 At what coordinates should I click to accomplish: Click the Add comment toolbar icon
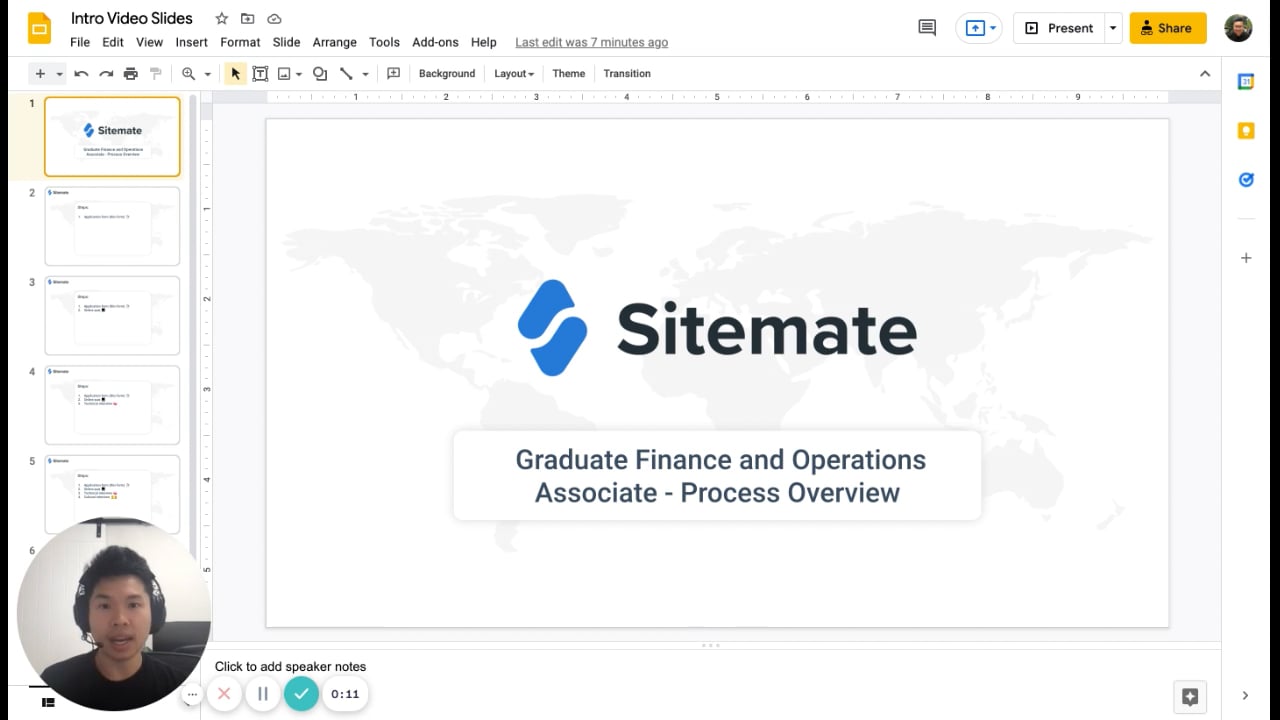394,74
